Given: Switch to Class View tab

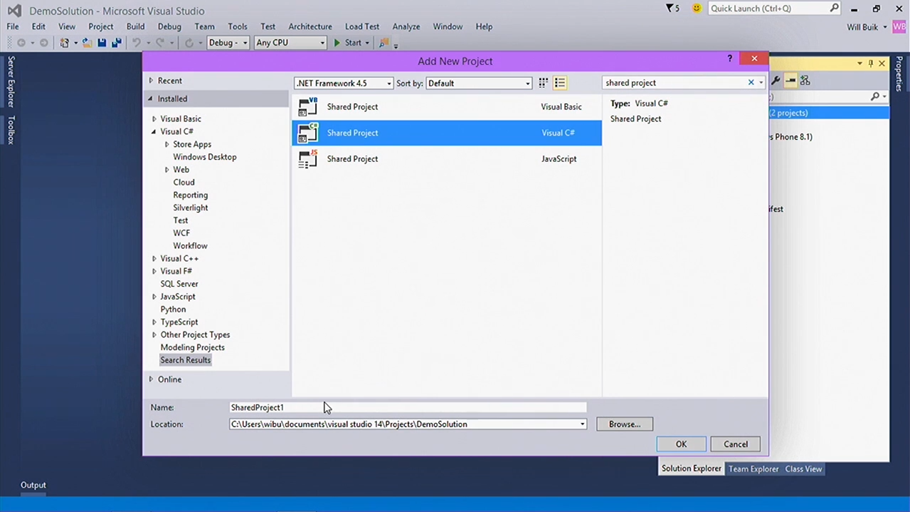Looking at the screenshot, I should (x=803, y=469).
